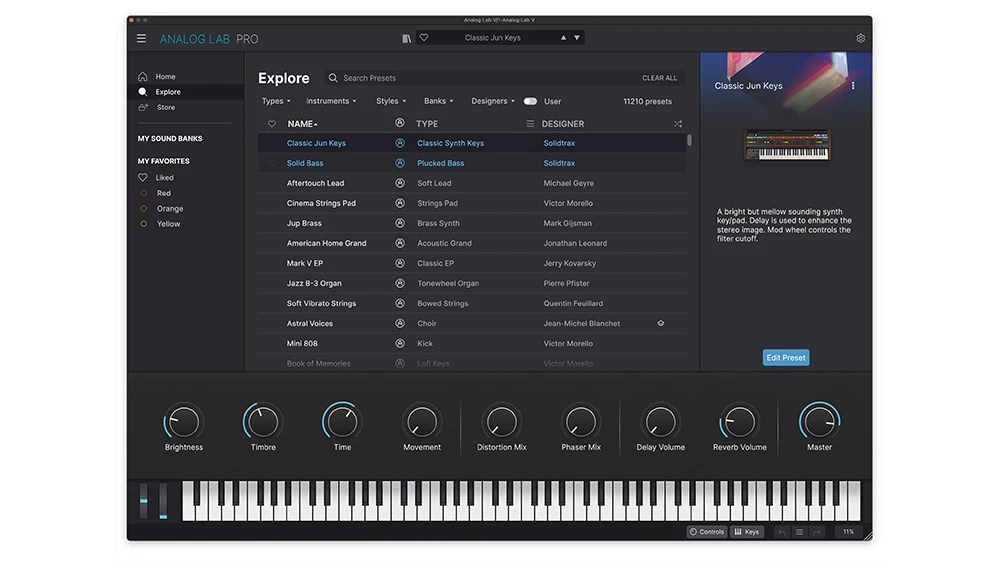Click the Edit Preset button
The image size is (1000, 562).
coord(786,358)
